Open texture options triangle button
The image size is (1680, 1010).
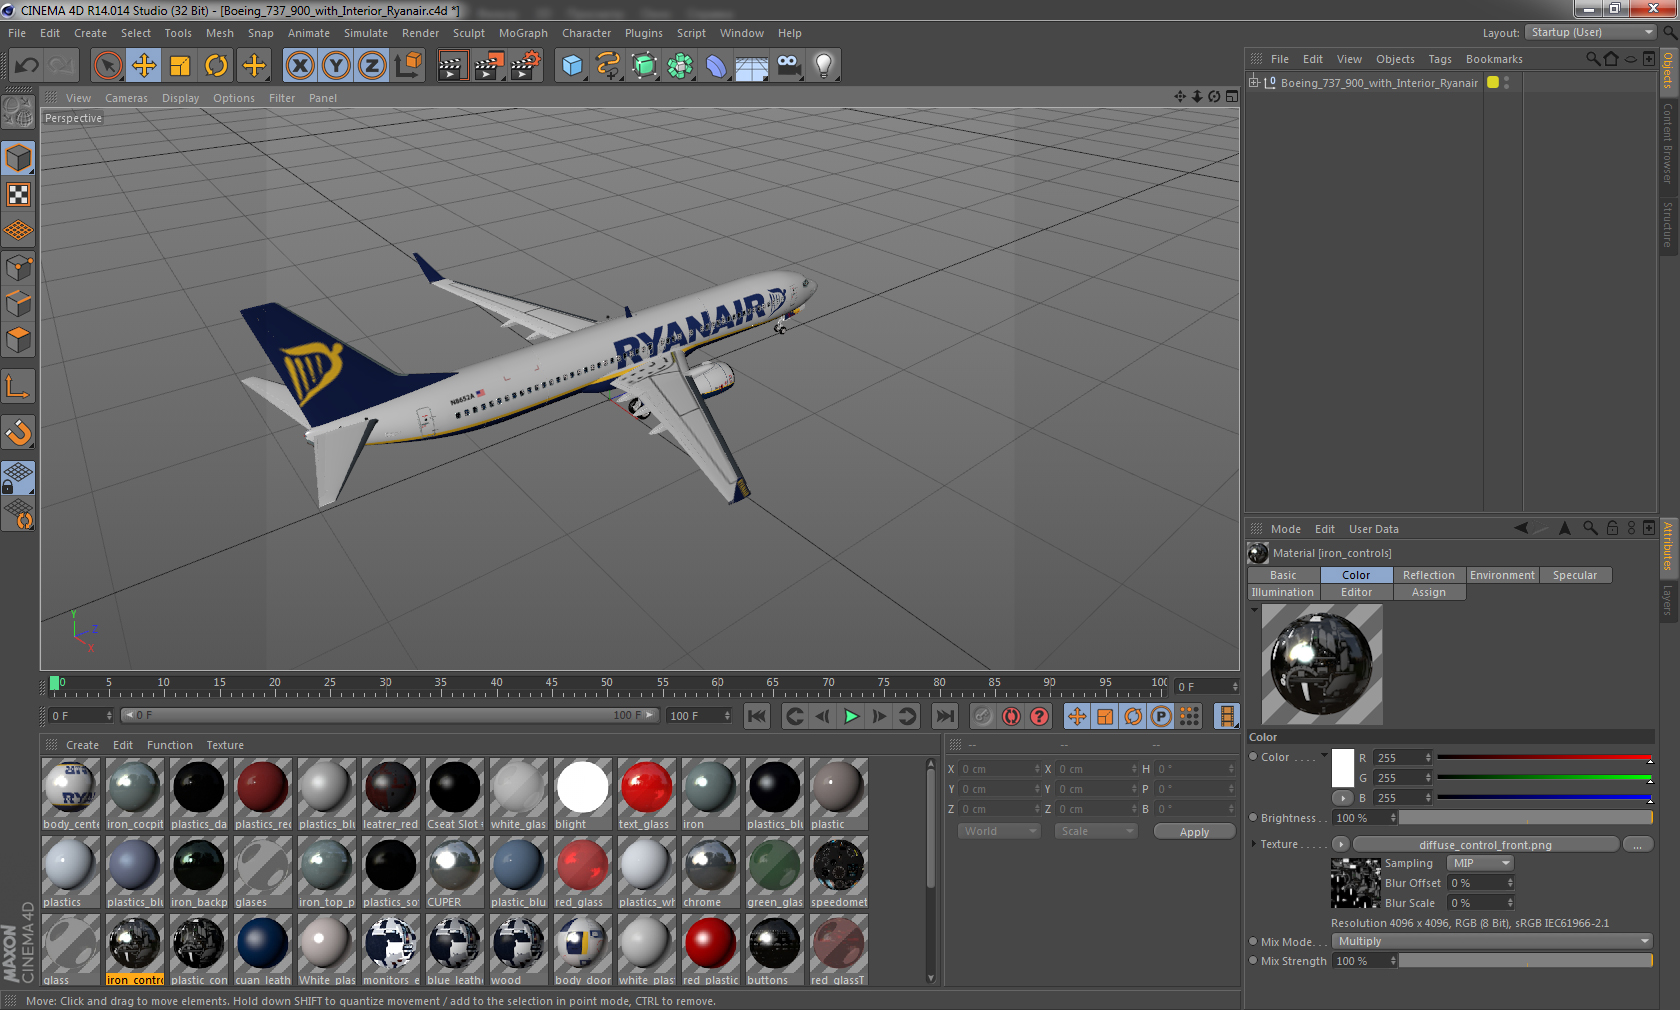point(1341,844)
